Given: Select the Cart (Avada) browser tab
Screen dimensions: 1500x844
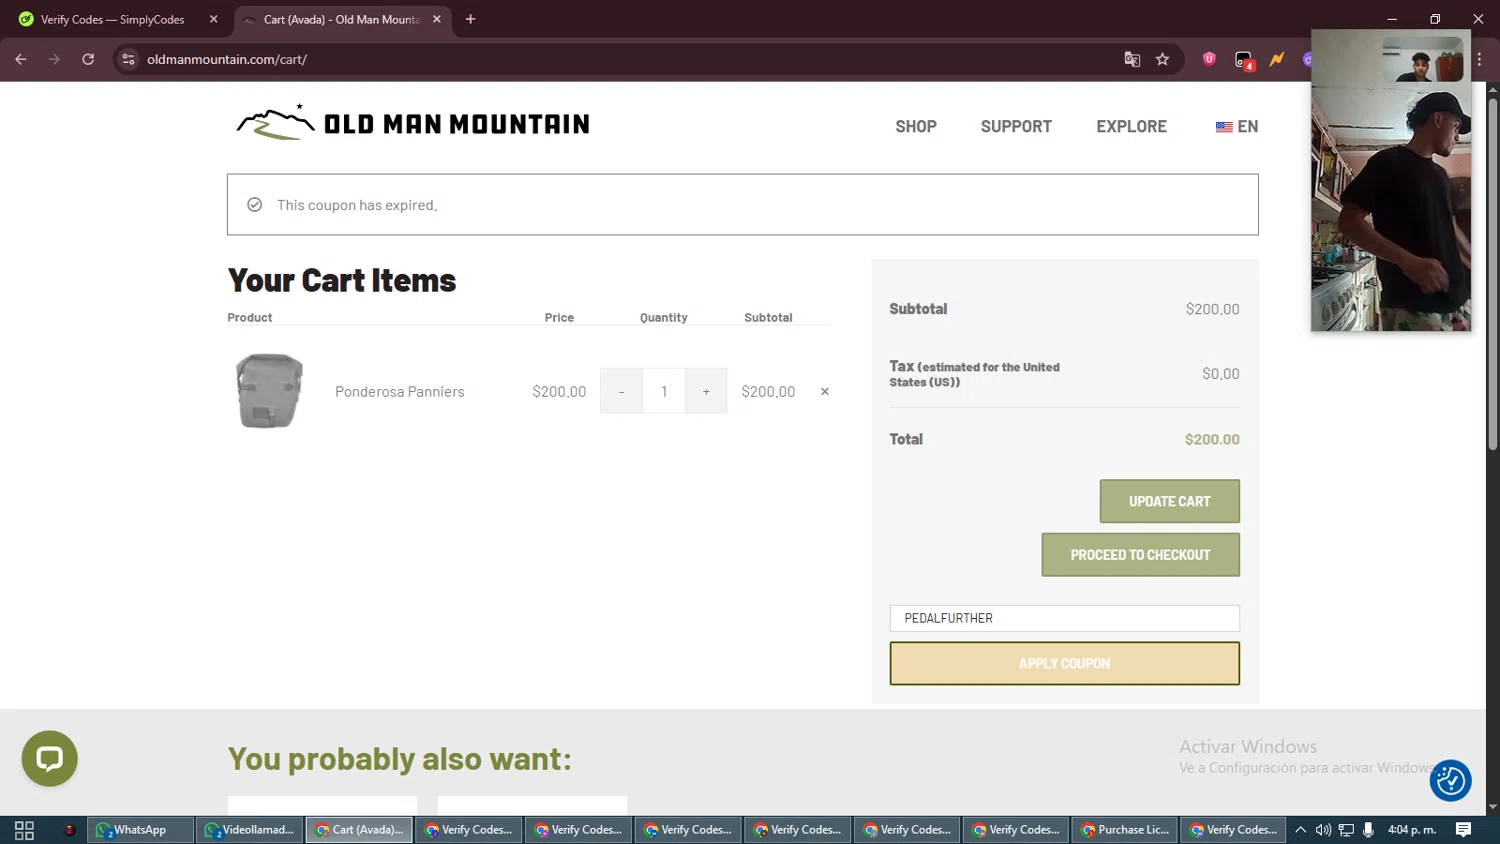Looking at the screenshot, I should 341,19.
